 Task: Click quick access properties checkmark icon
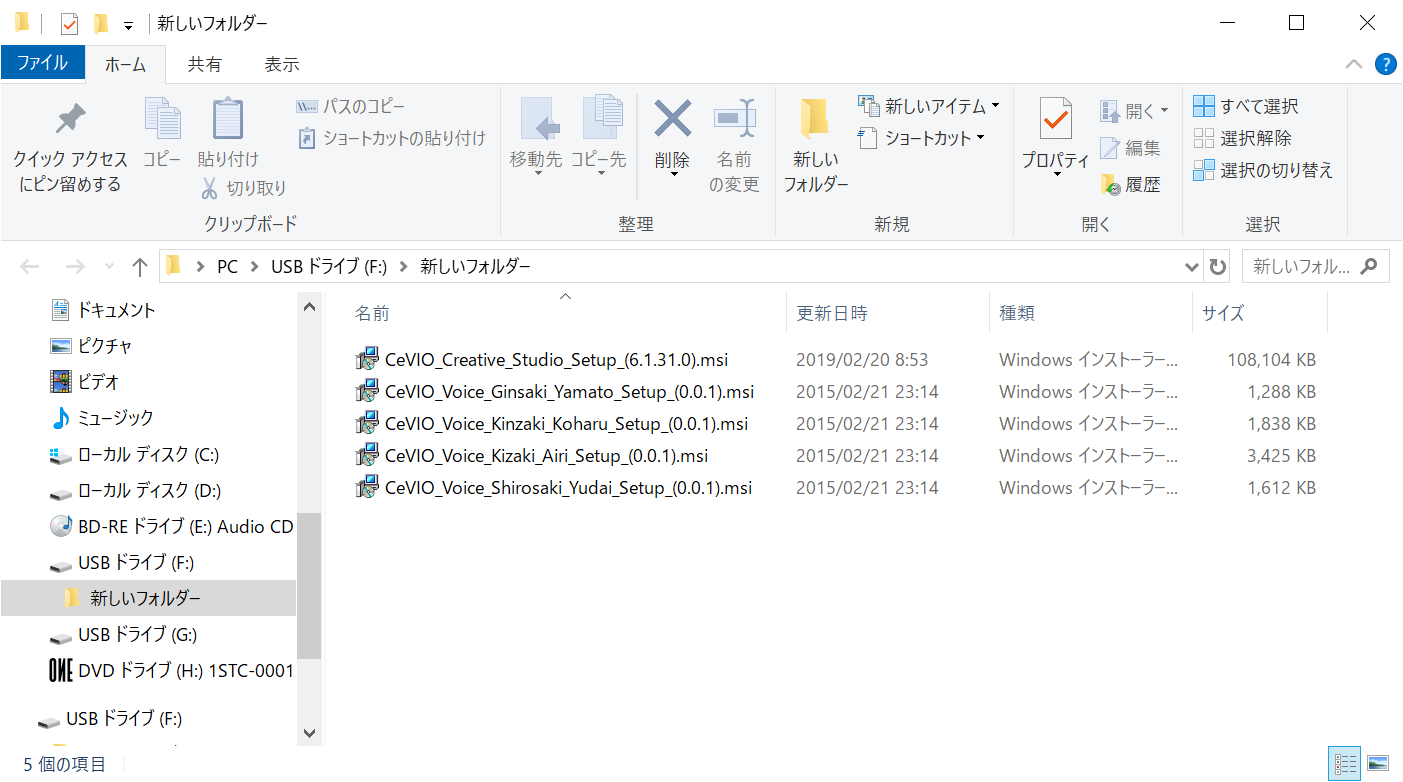point(69,23)
